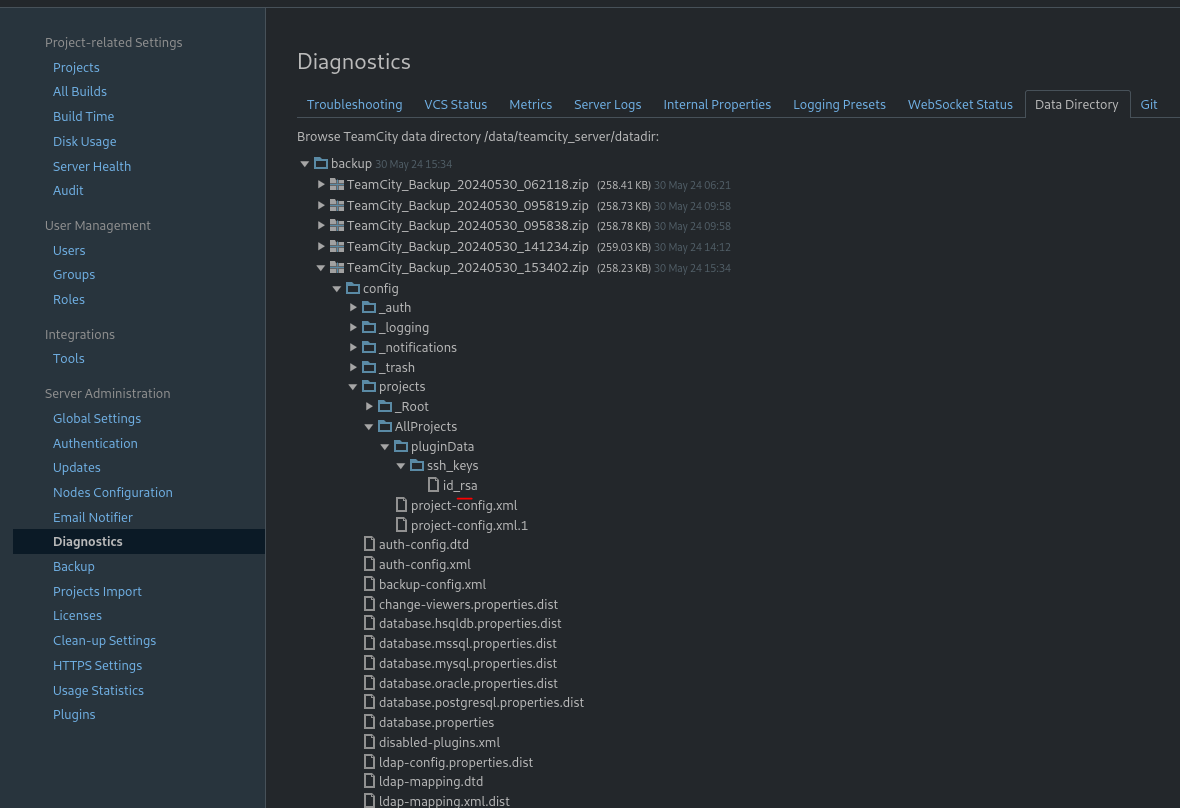
Task: Open the Authentication sidebar link
Action: coord(96,443)
